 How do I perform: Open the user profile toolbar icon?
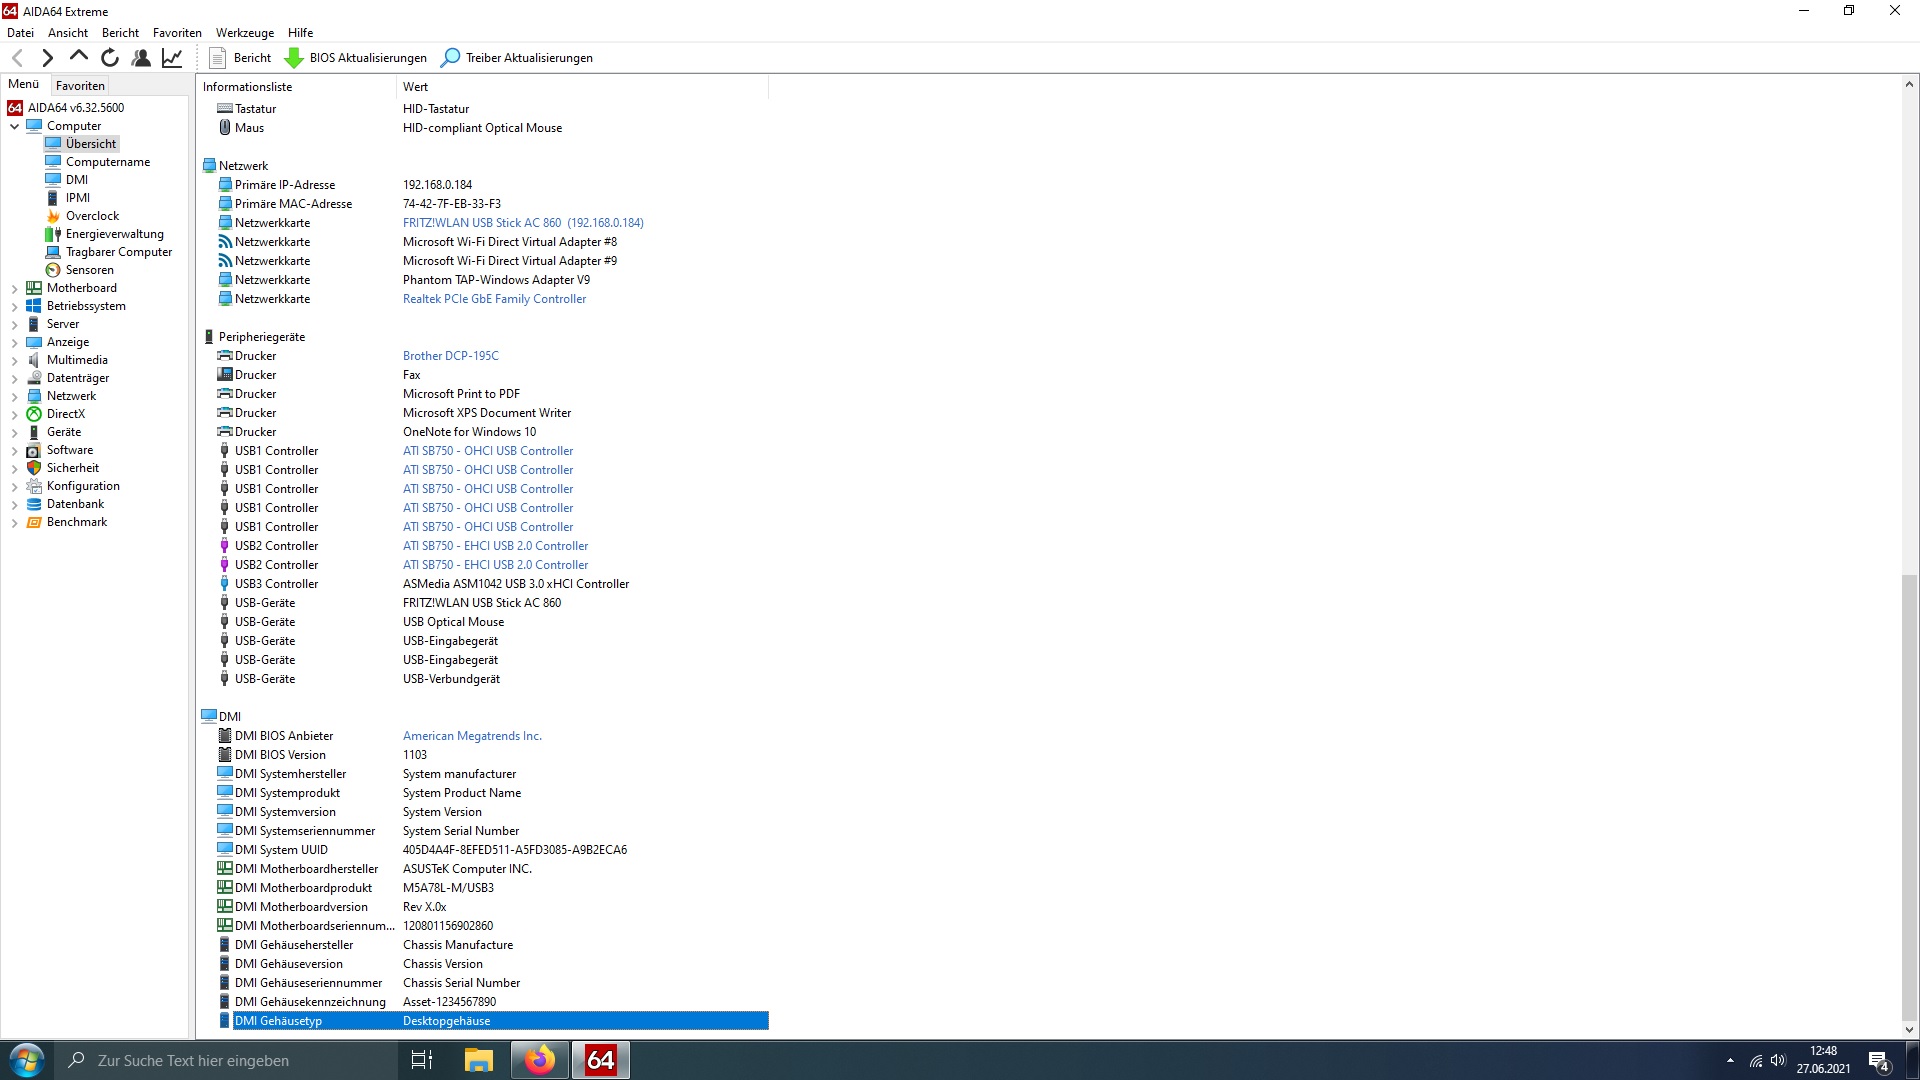141,58
